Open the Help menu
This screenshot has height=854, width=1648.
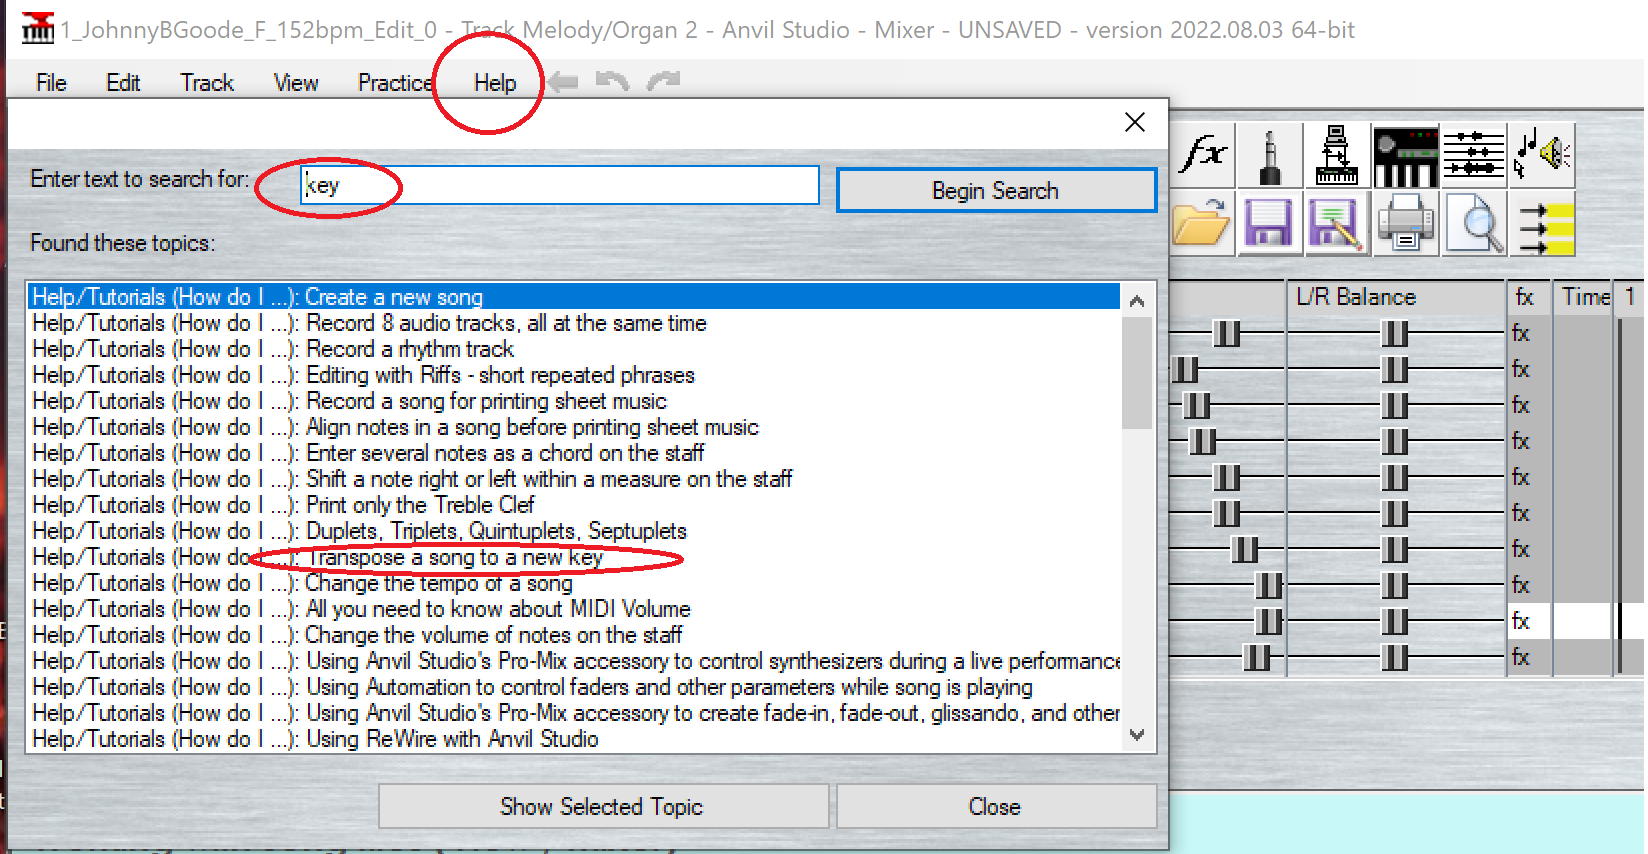494,83
